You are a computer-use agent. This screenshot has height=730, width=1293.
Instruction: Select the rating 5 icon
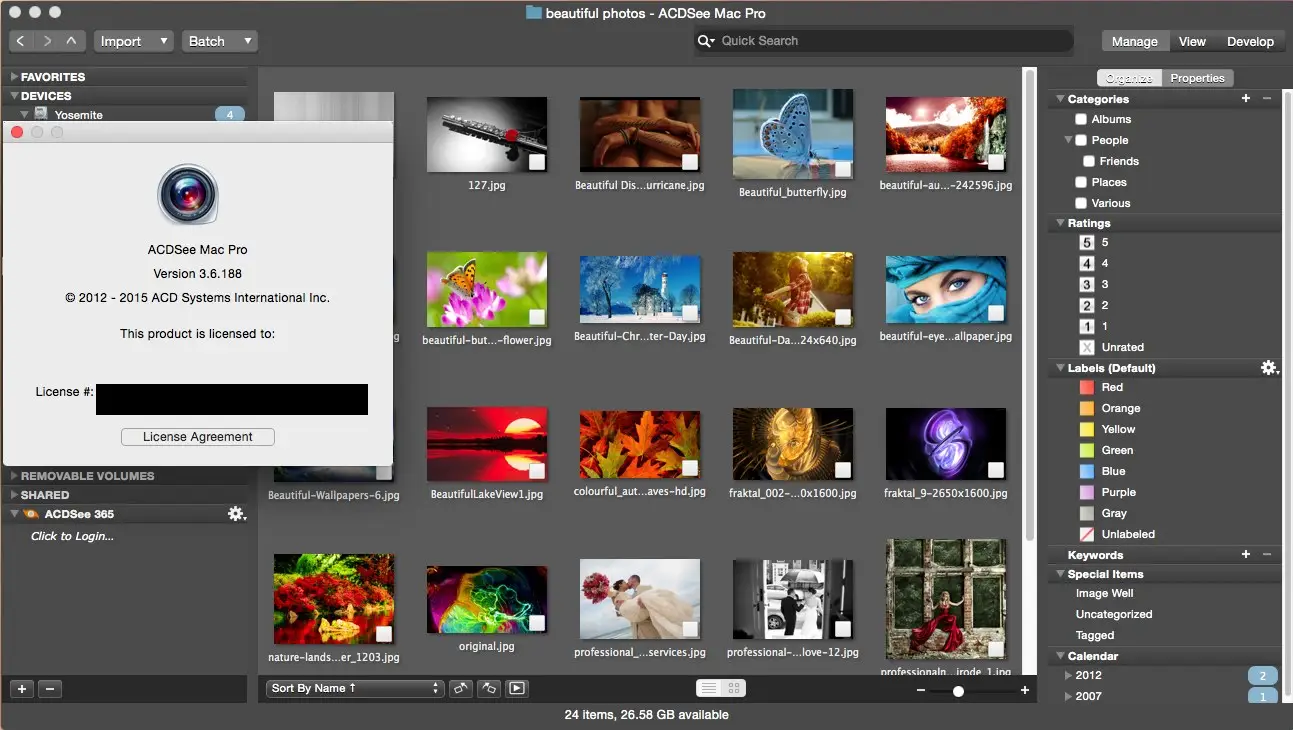tap(1087, 243)
